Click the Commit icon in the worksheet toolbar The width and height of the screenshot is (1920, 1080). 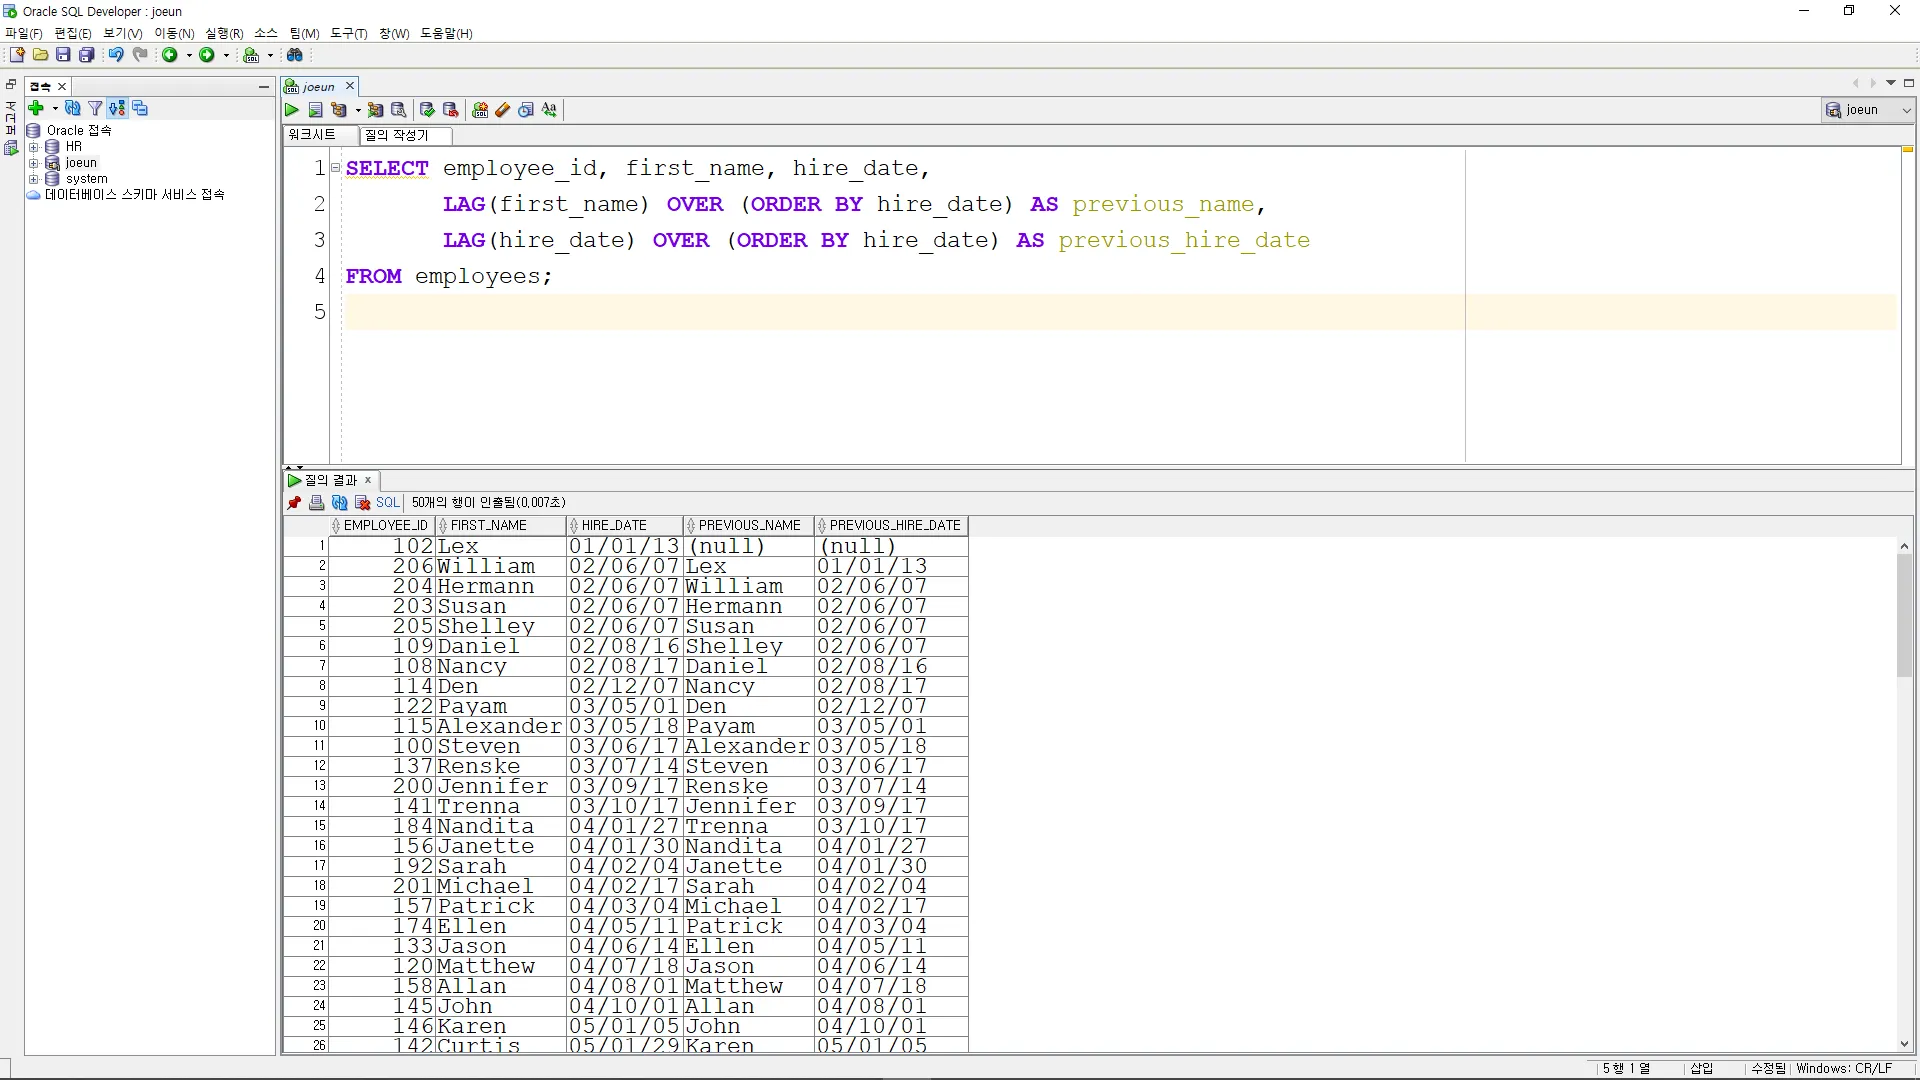tap(427, 110)
